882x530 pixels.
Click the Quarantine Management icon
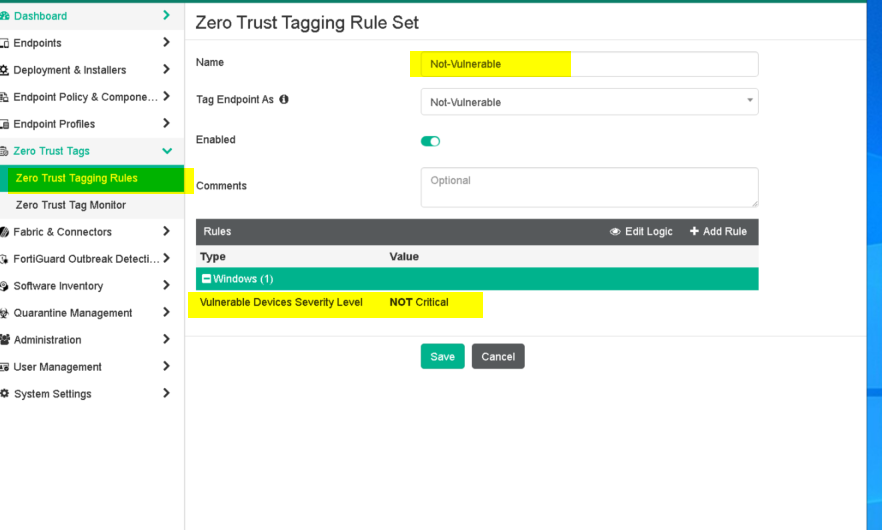(x=5, y=313)
